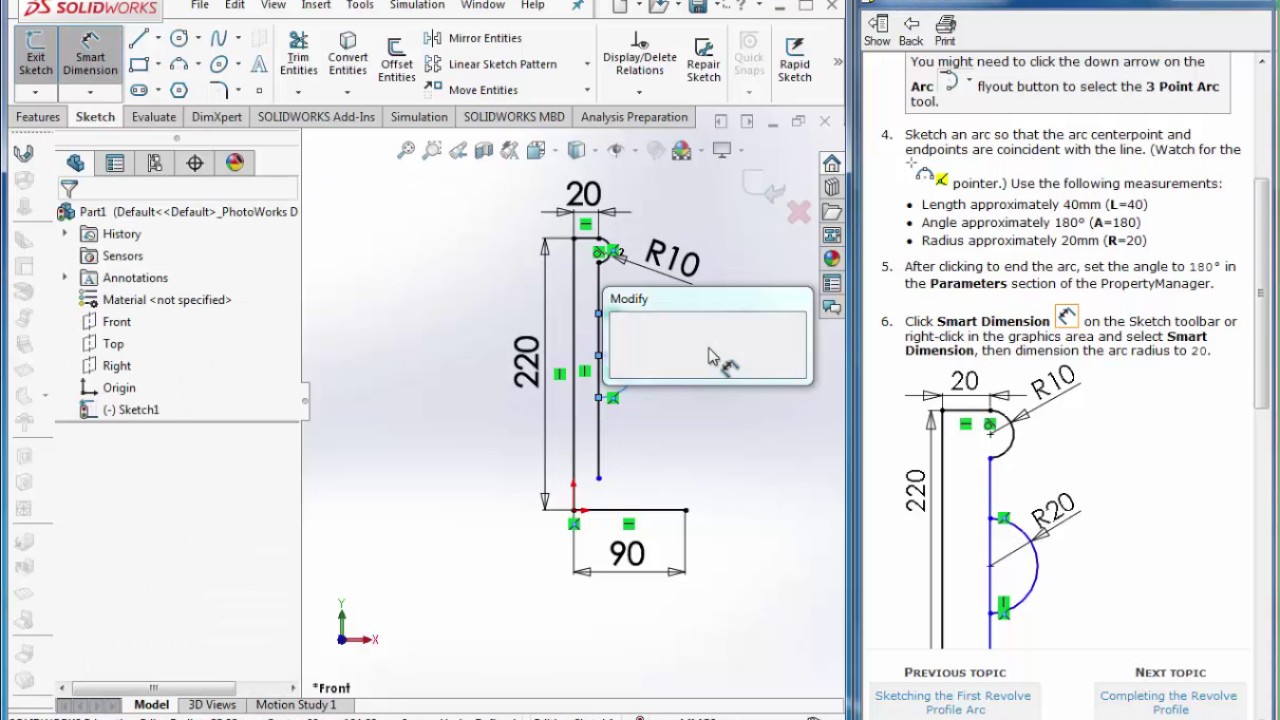
Task: Open the ConfigurationManager tab
Action: click(x=155, y=163)
